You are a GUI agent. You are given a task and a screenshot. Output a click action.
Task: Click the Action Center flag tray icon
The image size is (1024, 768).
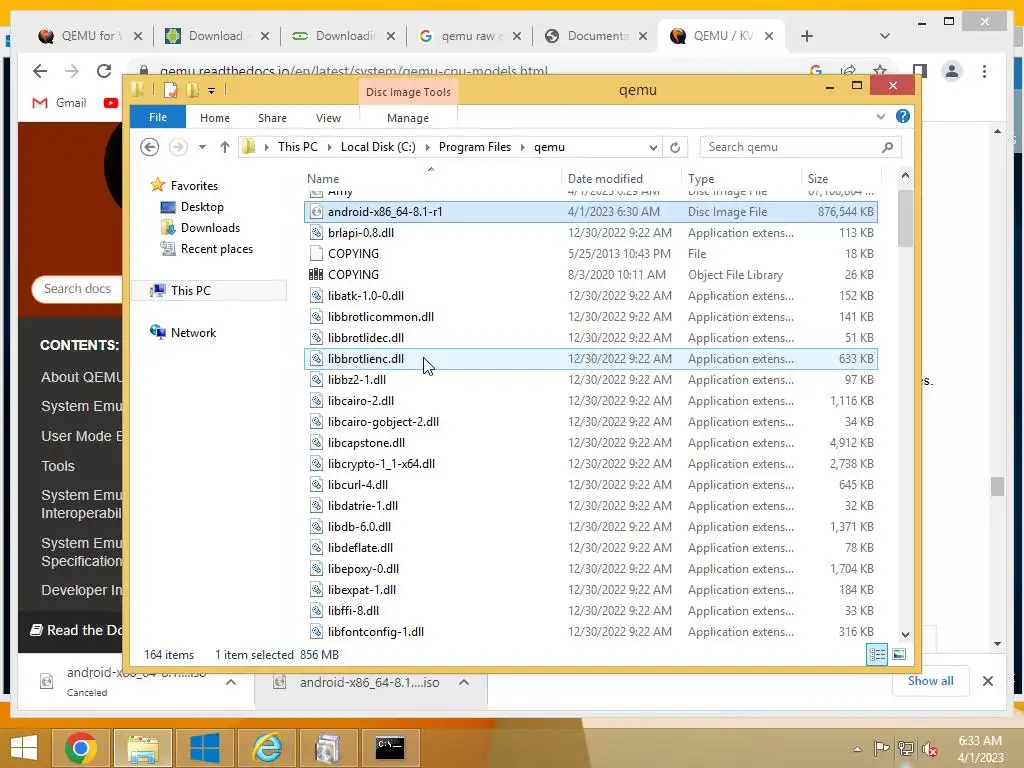coord(882,749)
